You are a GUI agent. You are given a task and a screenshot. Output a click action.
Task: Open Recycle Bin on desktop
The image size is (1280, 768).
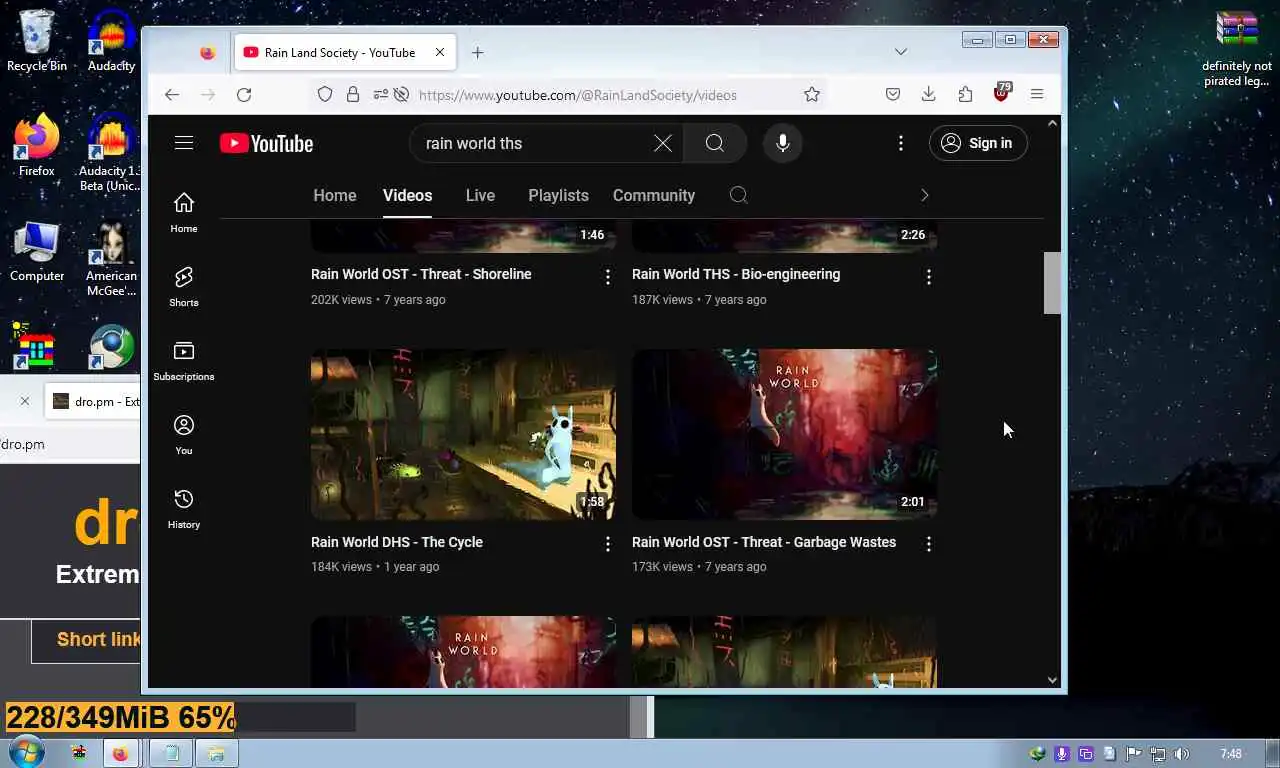[37, 41]
